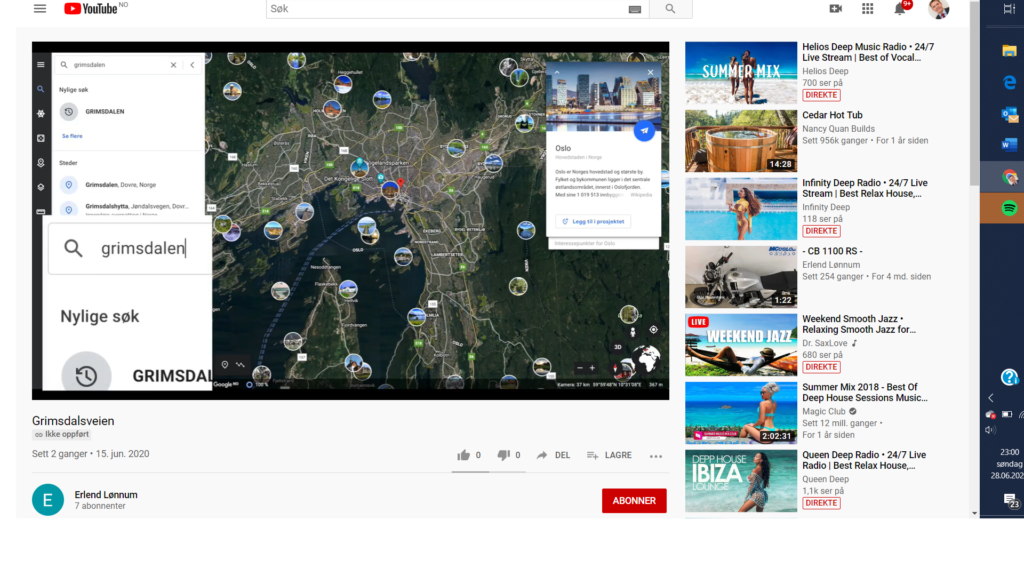The height and width of the screenshot is (576, 1024).
Task: Open the account avatar menu
Action: coord(938,8)
